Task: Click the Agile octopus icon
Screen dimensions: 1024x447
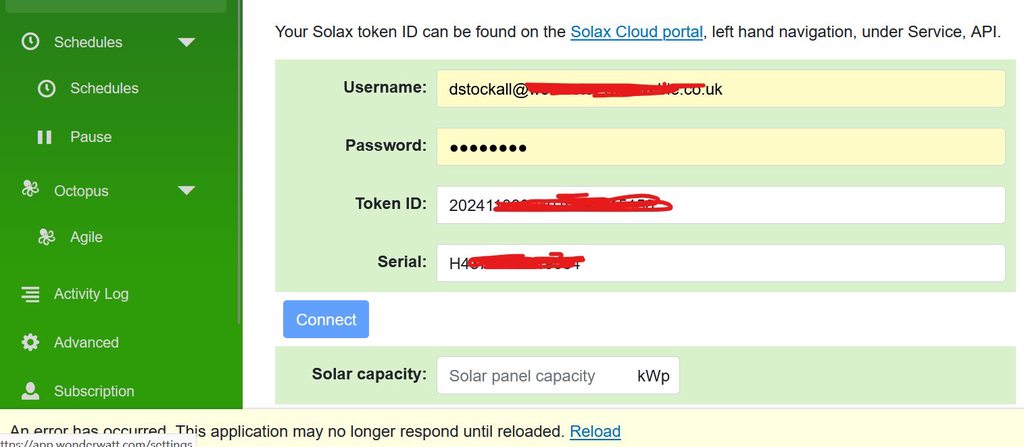Action: tap(46, 237)
